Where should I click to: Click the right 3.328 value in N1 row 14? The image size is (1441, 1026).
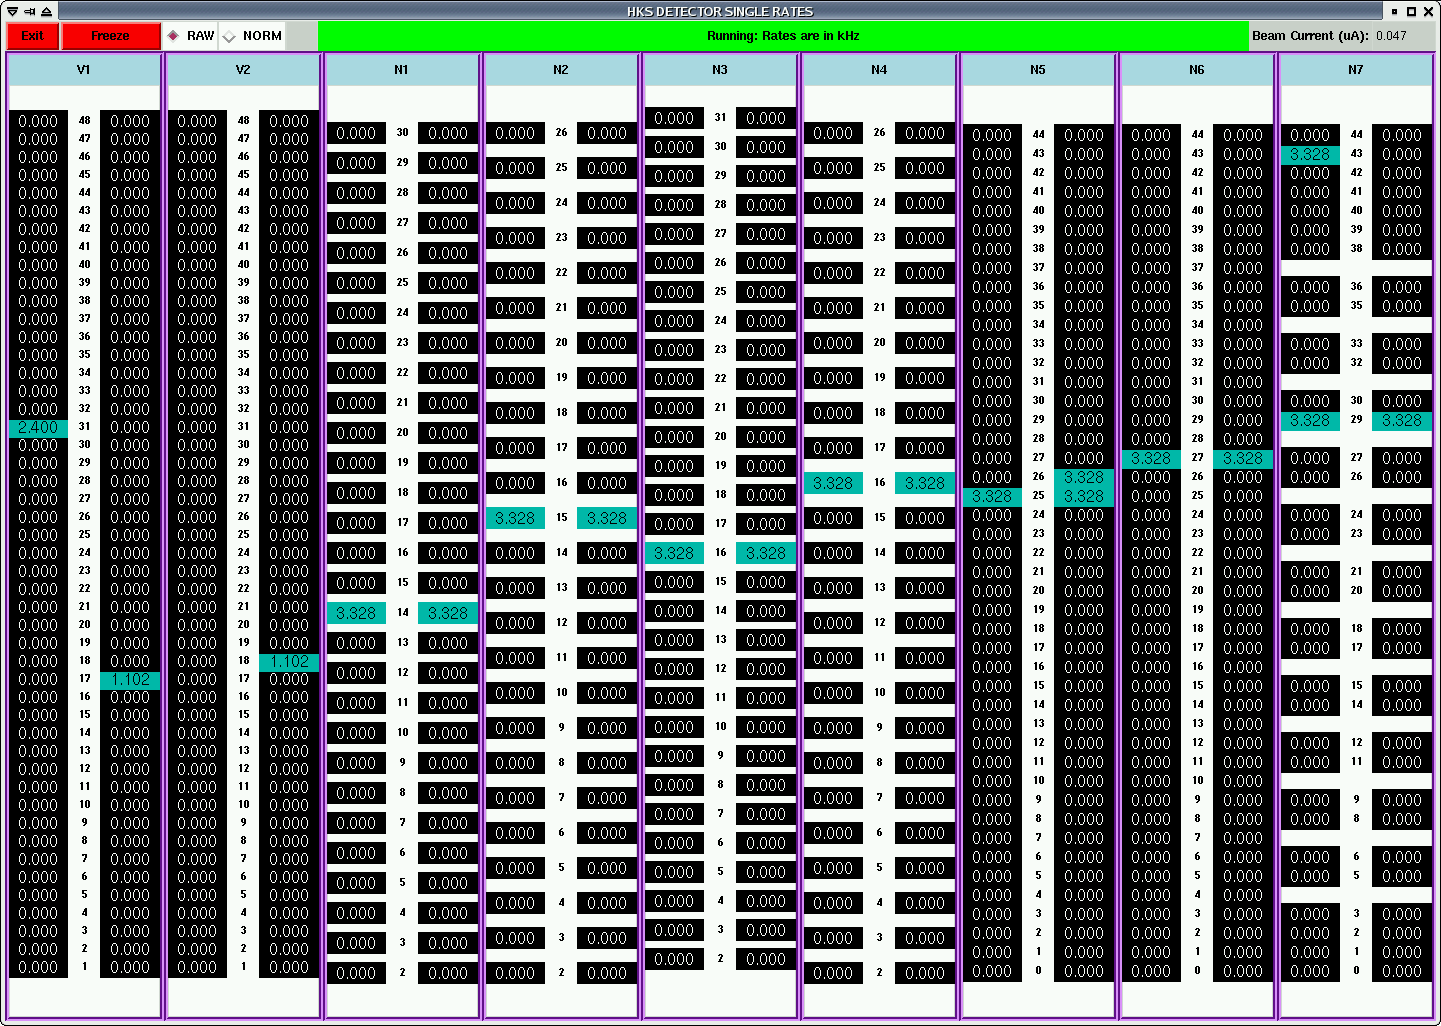[448, 613]
